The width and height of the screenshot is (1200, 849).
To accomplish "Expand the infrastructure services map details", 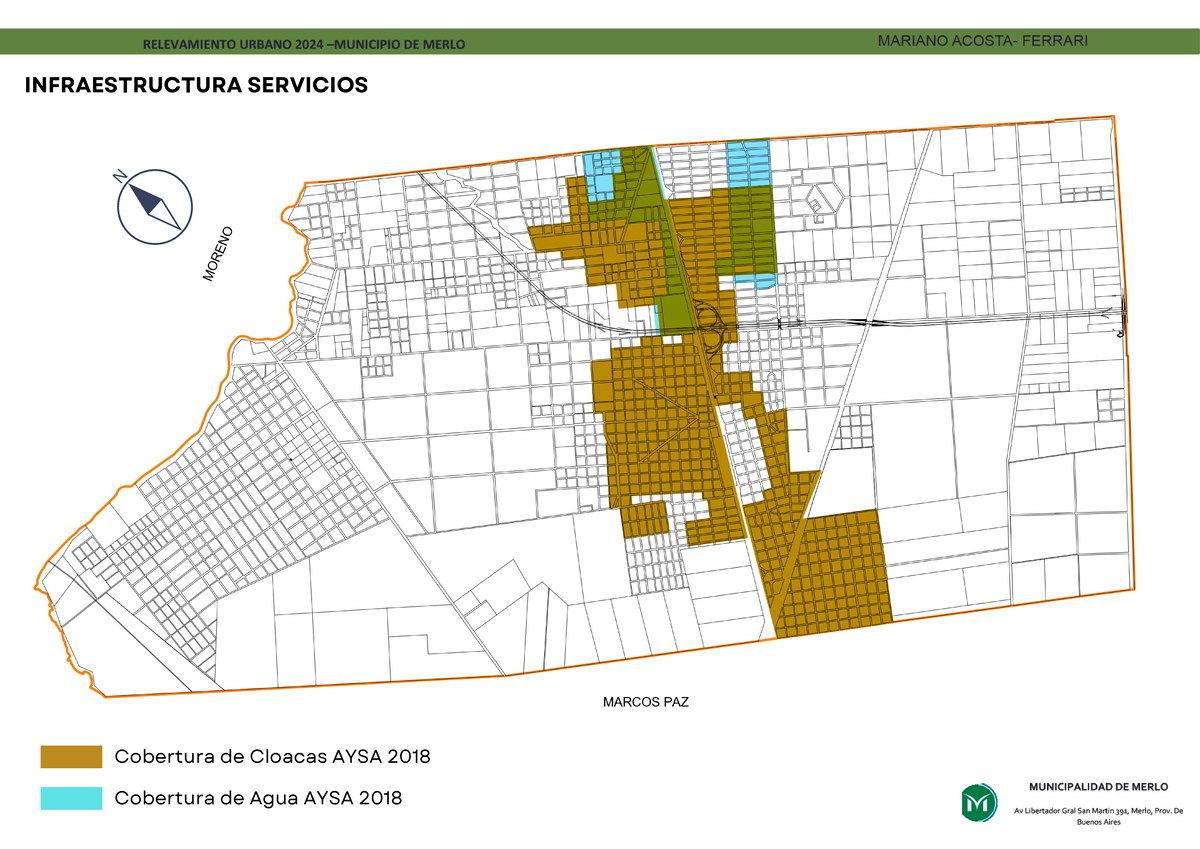I will (600, 420).
